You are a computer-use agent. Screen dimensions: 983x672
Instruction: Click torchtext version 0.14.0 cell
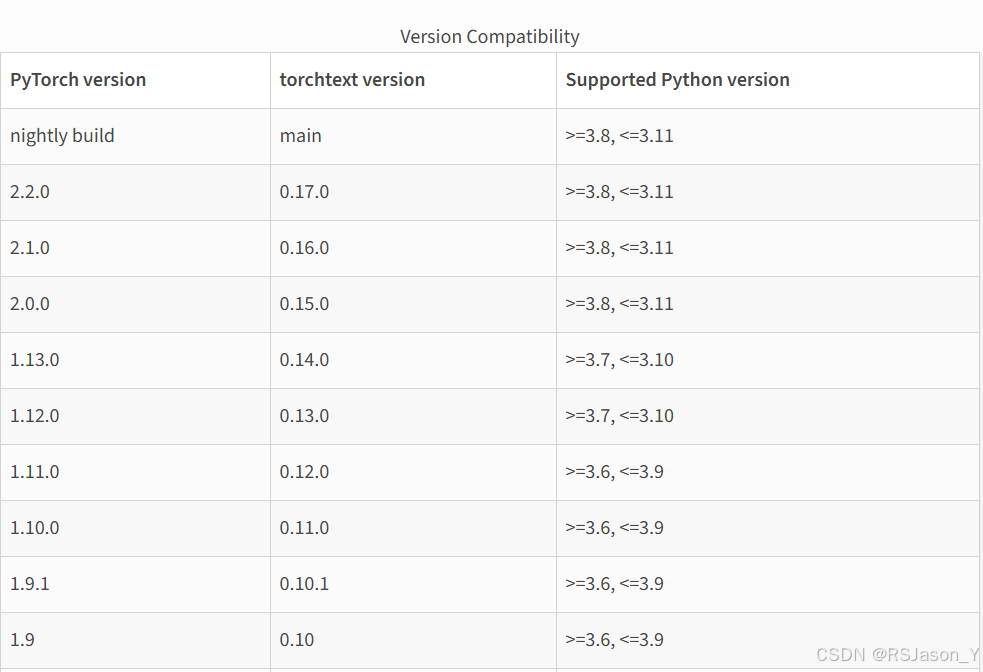pos(304,360)
